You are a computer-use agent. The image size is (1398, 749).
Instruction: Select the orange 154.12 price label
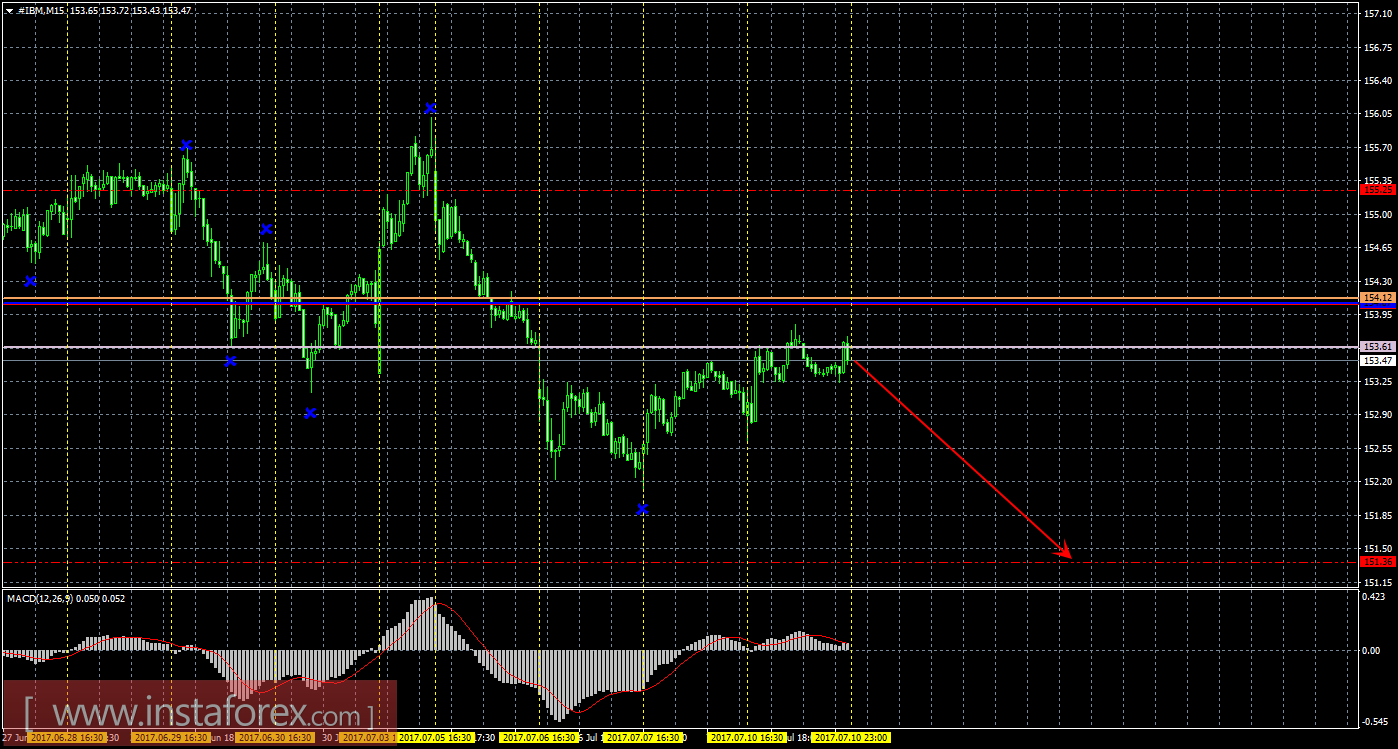click(x=1378, y=298)
